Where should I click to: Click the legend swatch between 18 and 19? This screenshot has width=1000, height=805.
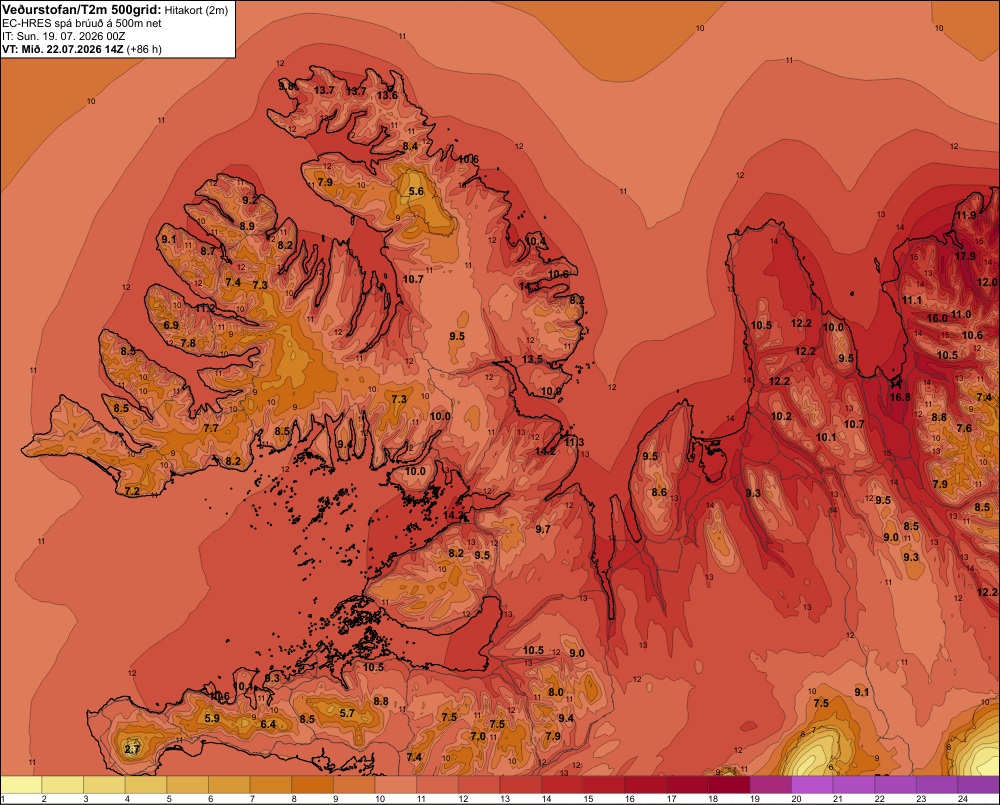click(729, 785)
